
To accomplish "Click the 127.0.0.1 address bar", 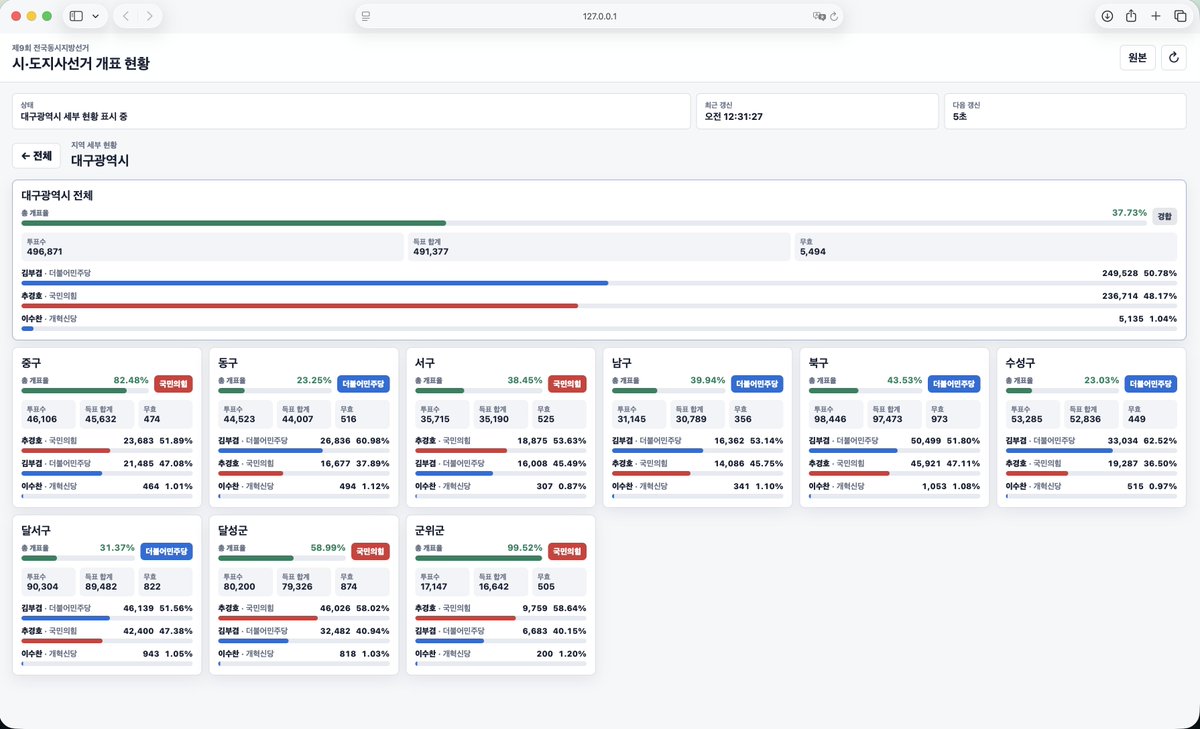I will [600, 16].
